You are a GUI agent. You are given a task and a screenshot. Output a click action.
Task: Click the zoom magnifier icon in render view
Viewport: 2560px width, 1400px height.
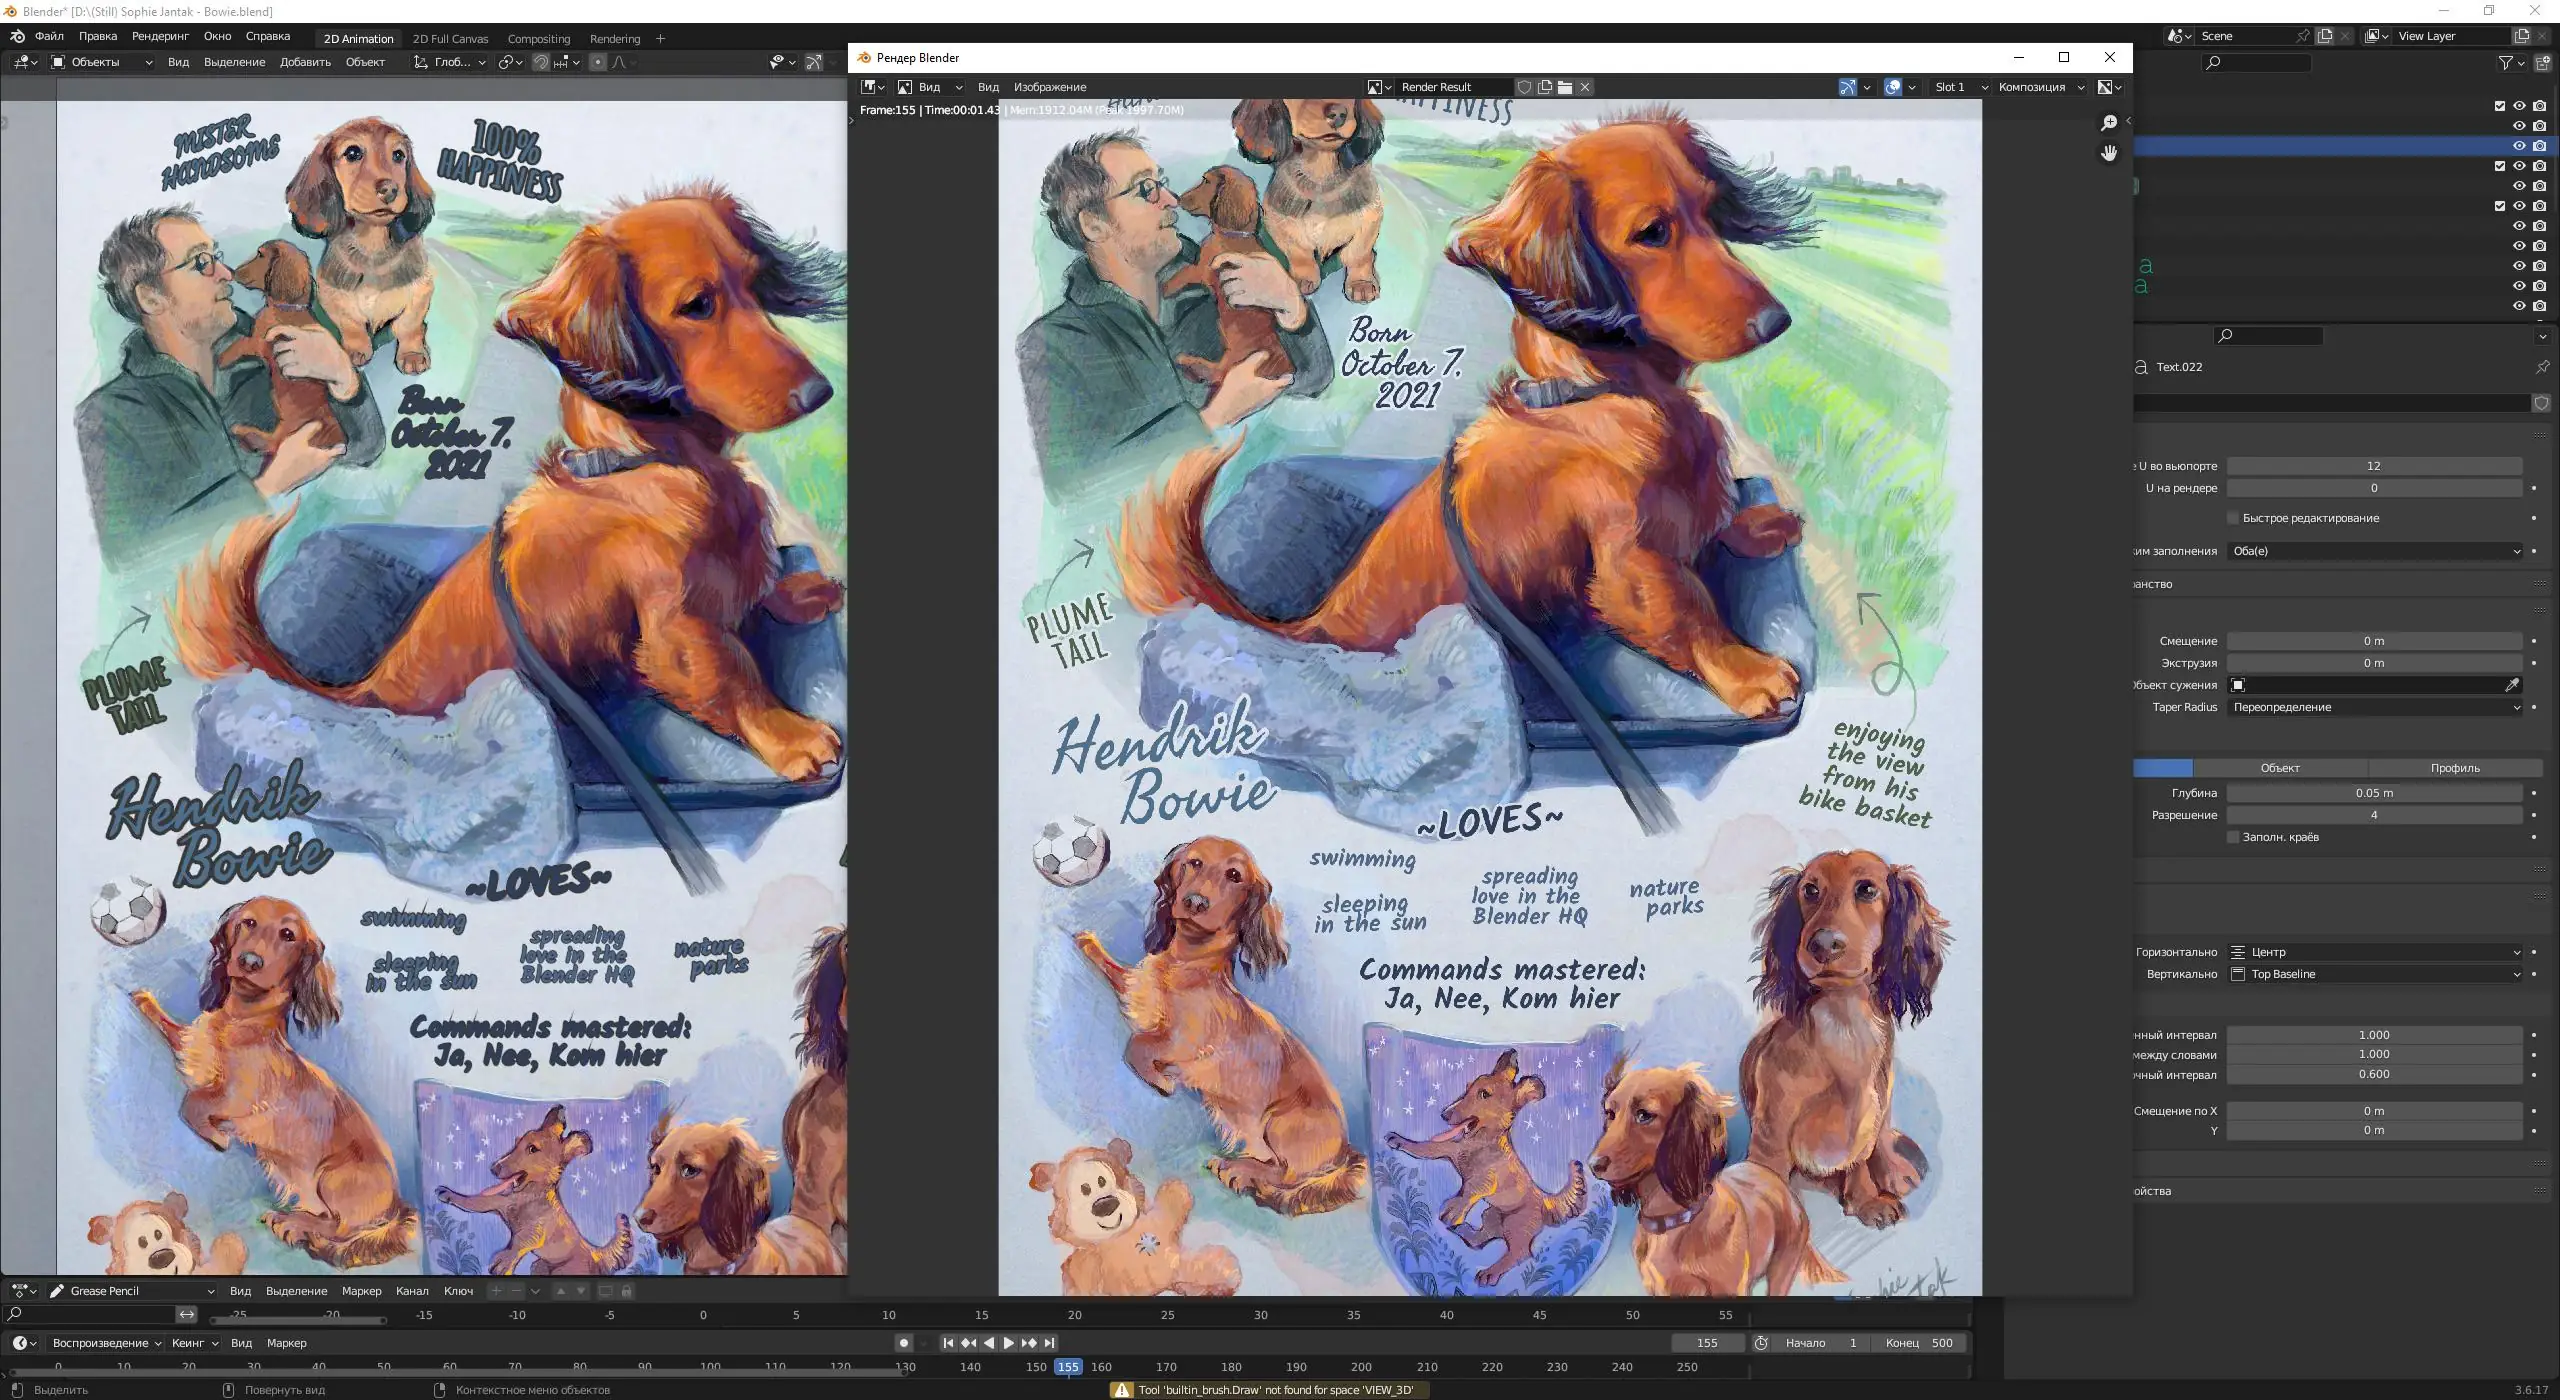tap(2109, 122)
